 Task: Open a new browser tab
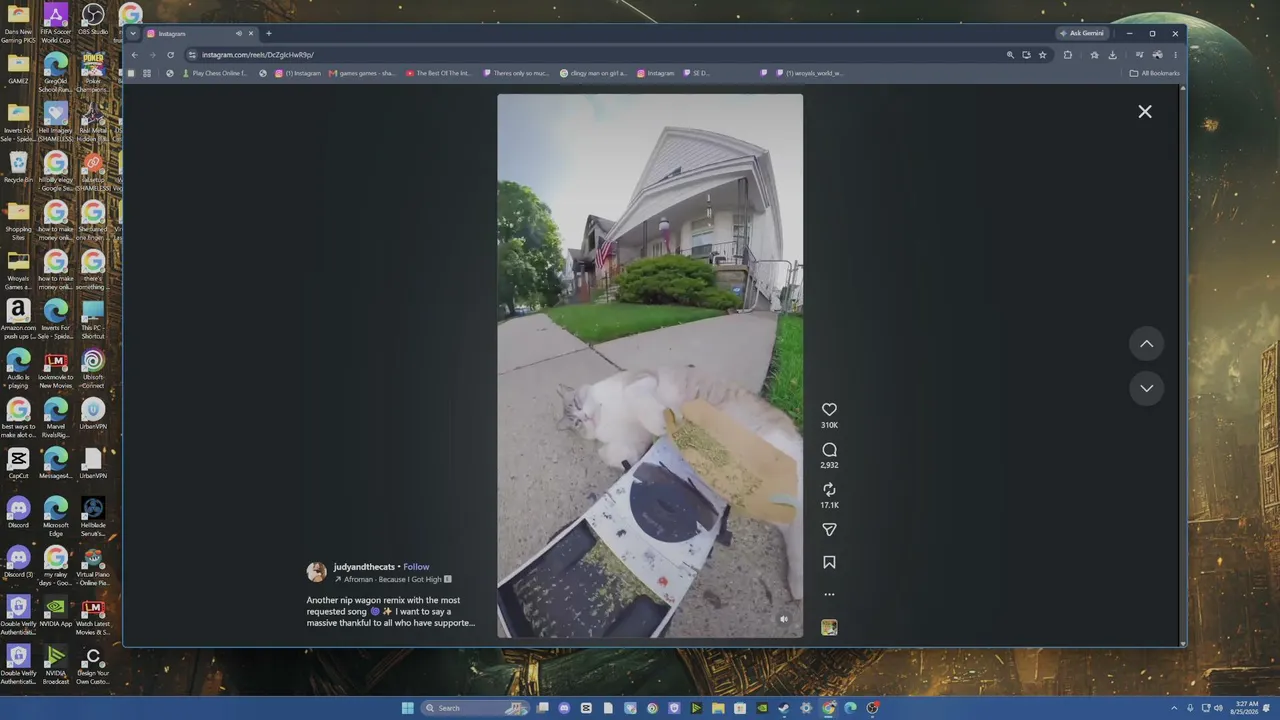268,33
